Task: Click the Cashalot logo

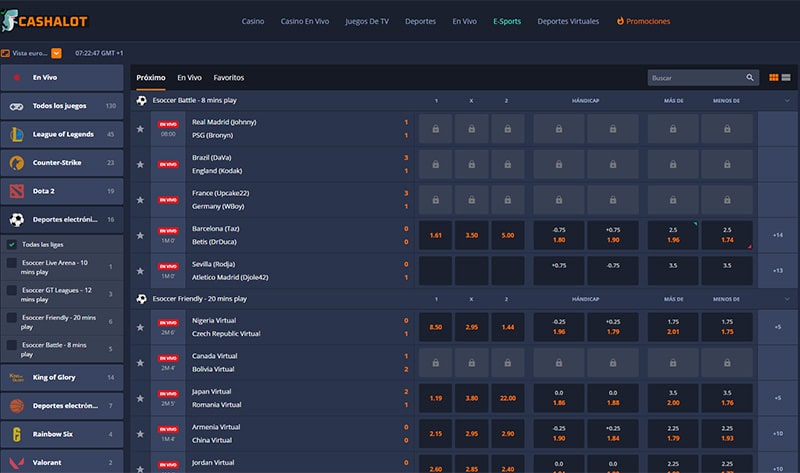Action: click(x=45, y=21)
